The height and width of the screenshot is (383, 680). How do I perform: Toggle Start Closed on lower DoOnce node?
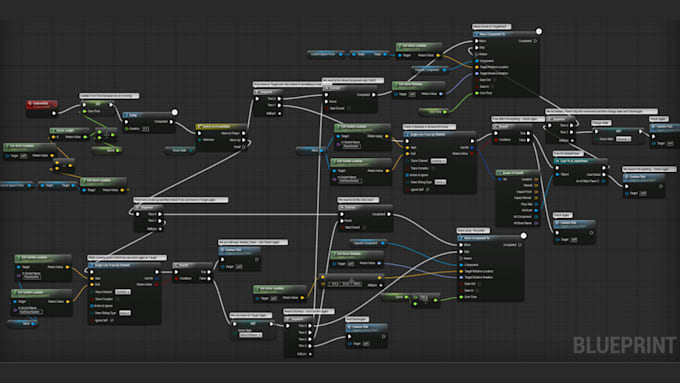pyautogui.click(x=364, y=227)
